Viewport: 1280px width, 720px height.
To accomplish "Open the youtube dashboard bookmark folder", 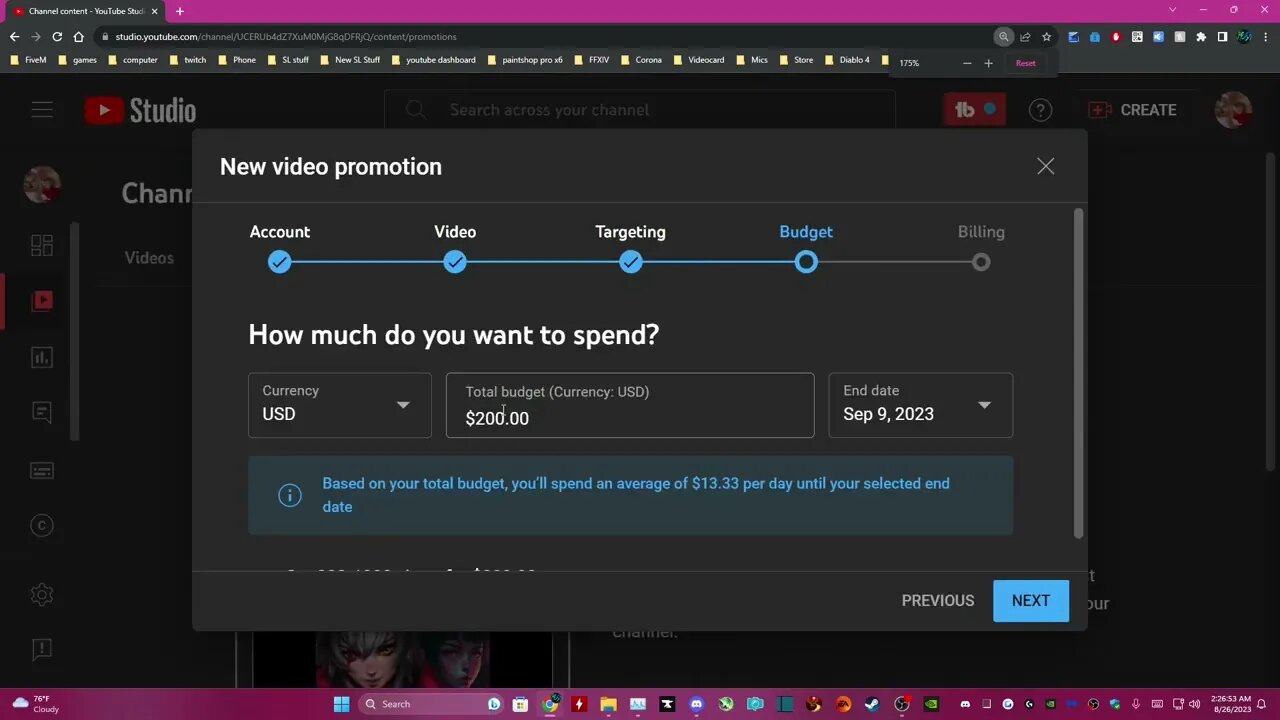I will 434,60.
